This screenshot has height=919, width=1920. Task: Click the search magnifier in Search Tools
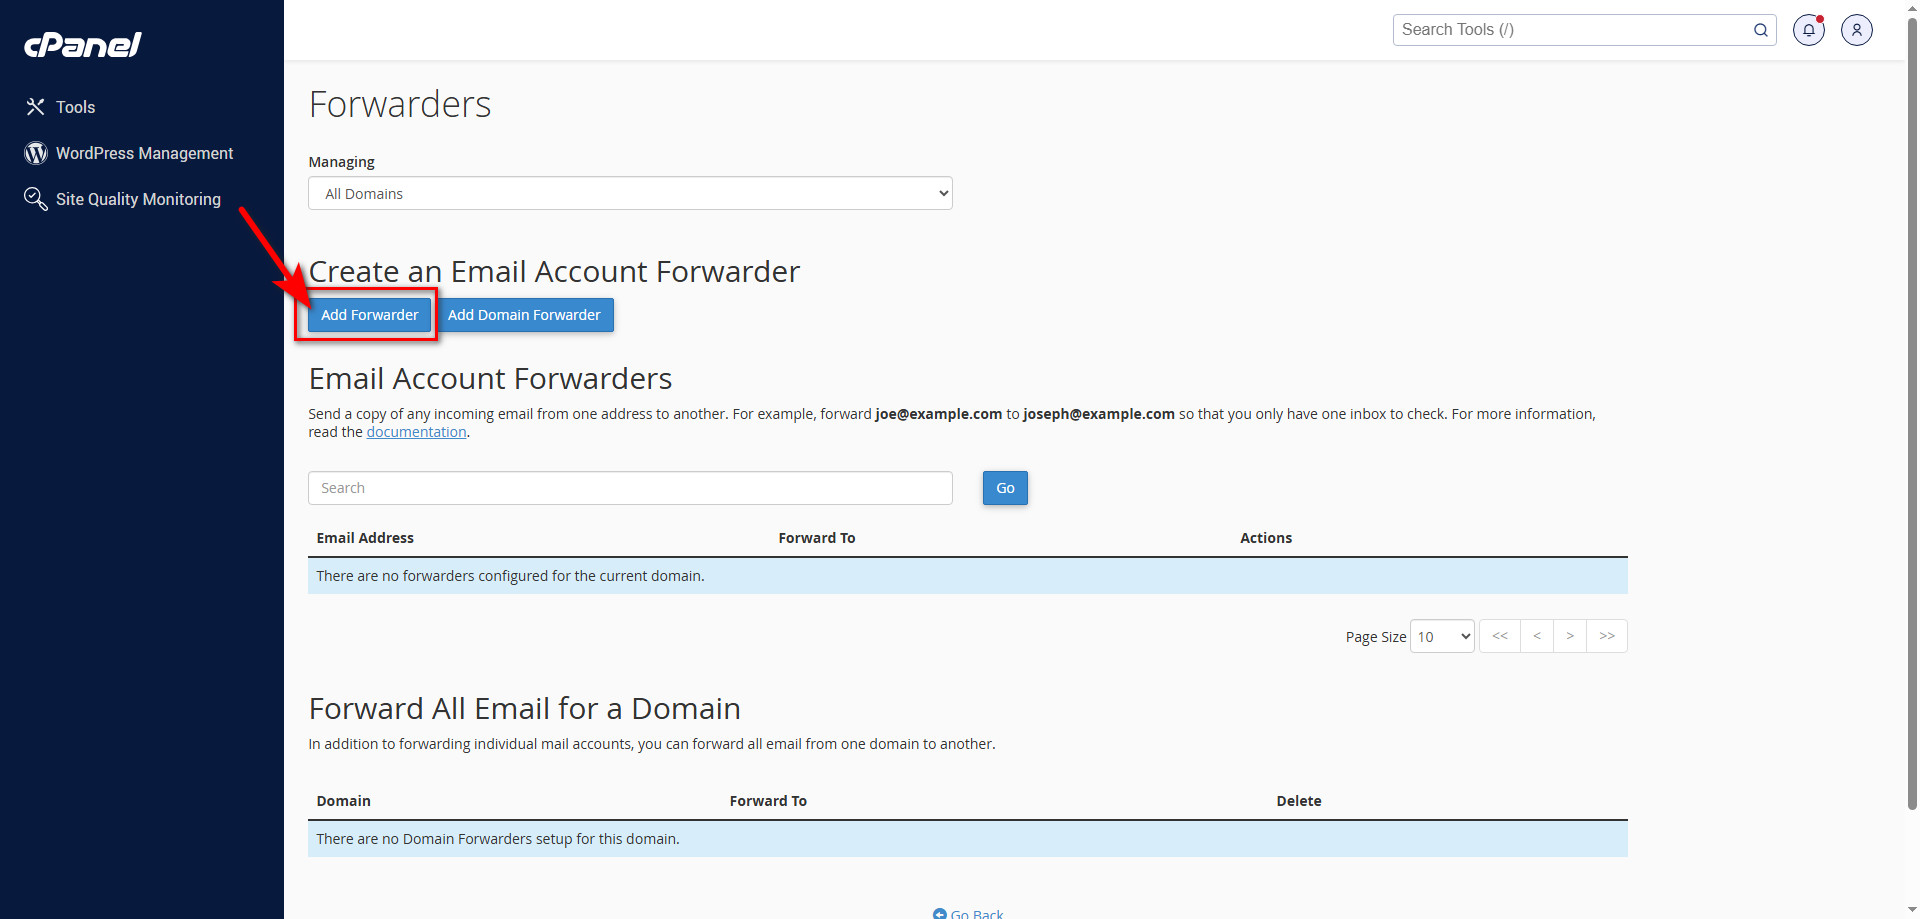[1760, 30]
